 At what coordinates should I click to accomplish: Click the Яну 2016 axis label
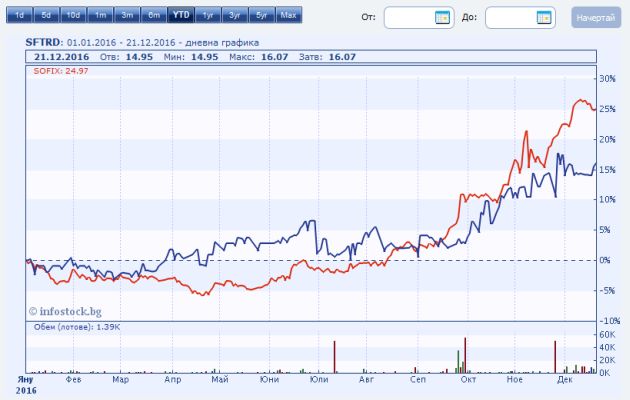coord(26,385)
